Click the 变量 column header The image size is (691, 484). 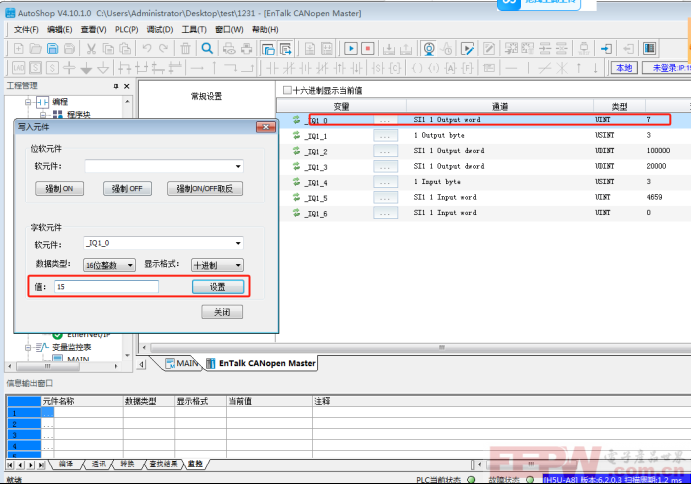pyautogui.click(x=342, y=106)
